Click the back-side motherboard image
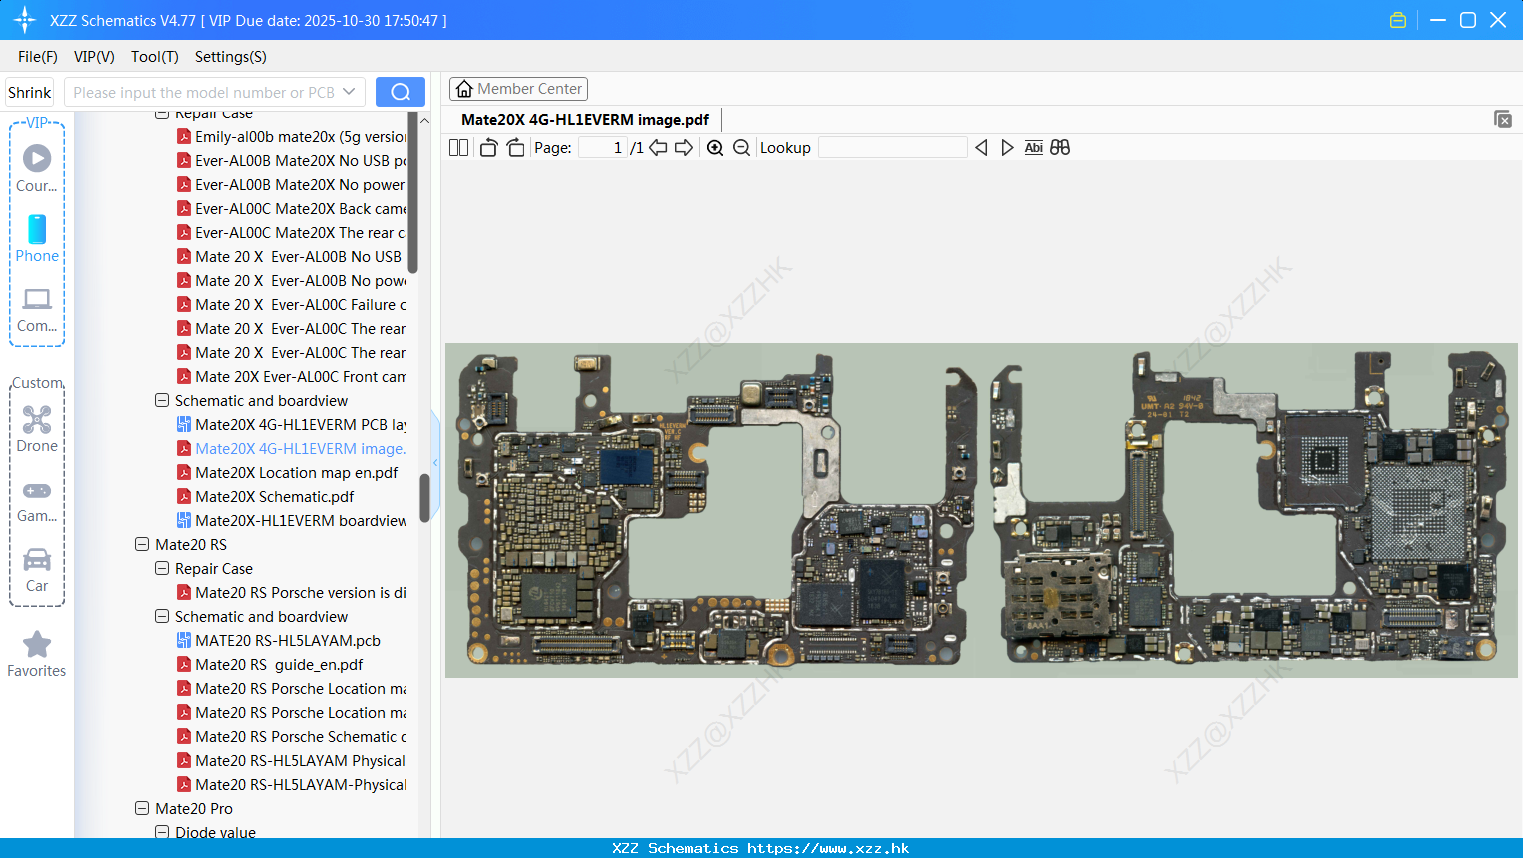The height and width of the screenshot is (858, 1523). (x=1250, y=510)
